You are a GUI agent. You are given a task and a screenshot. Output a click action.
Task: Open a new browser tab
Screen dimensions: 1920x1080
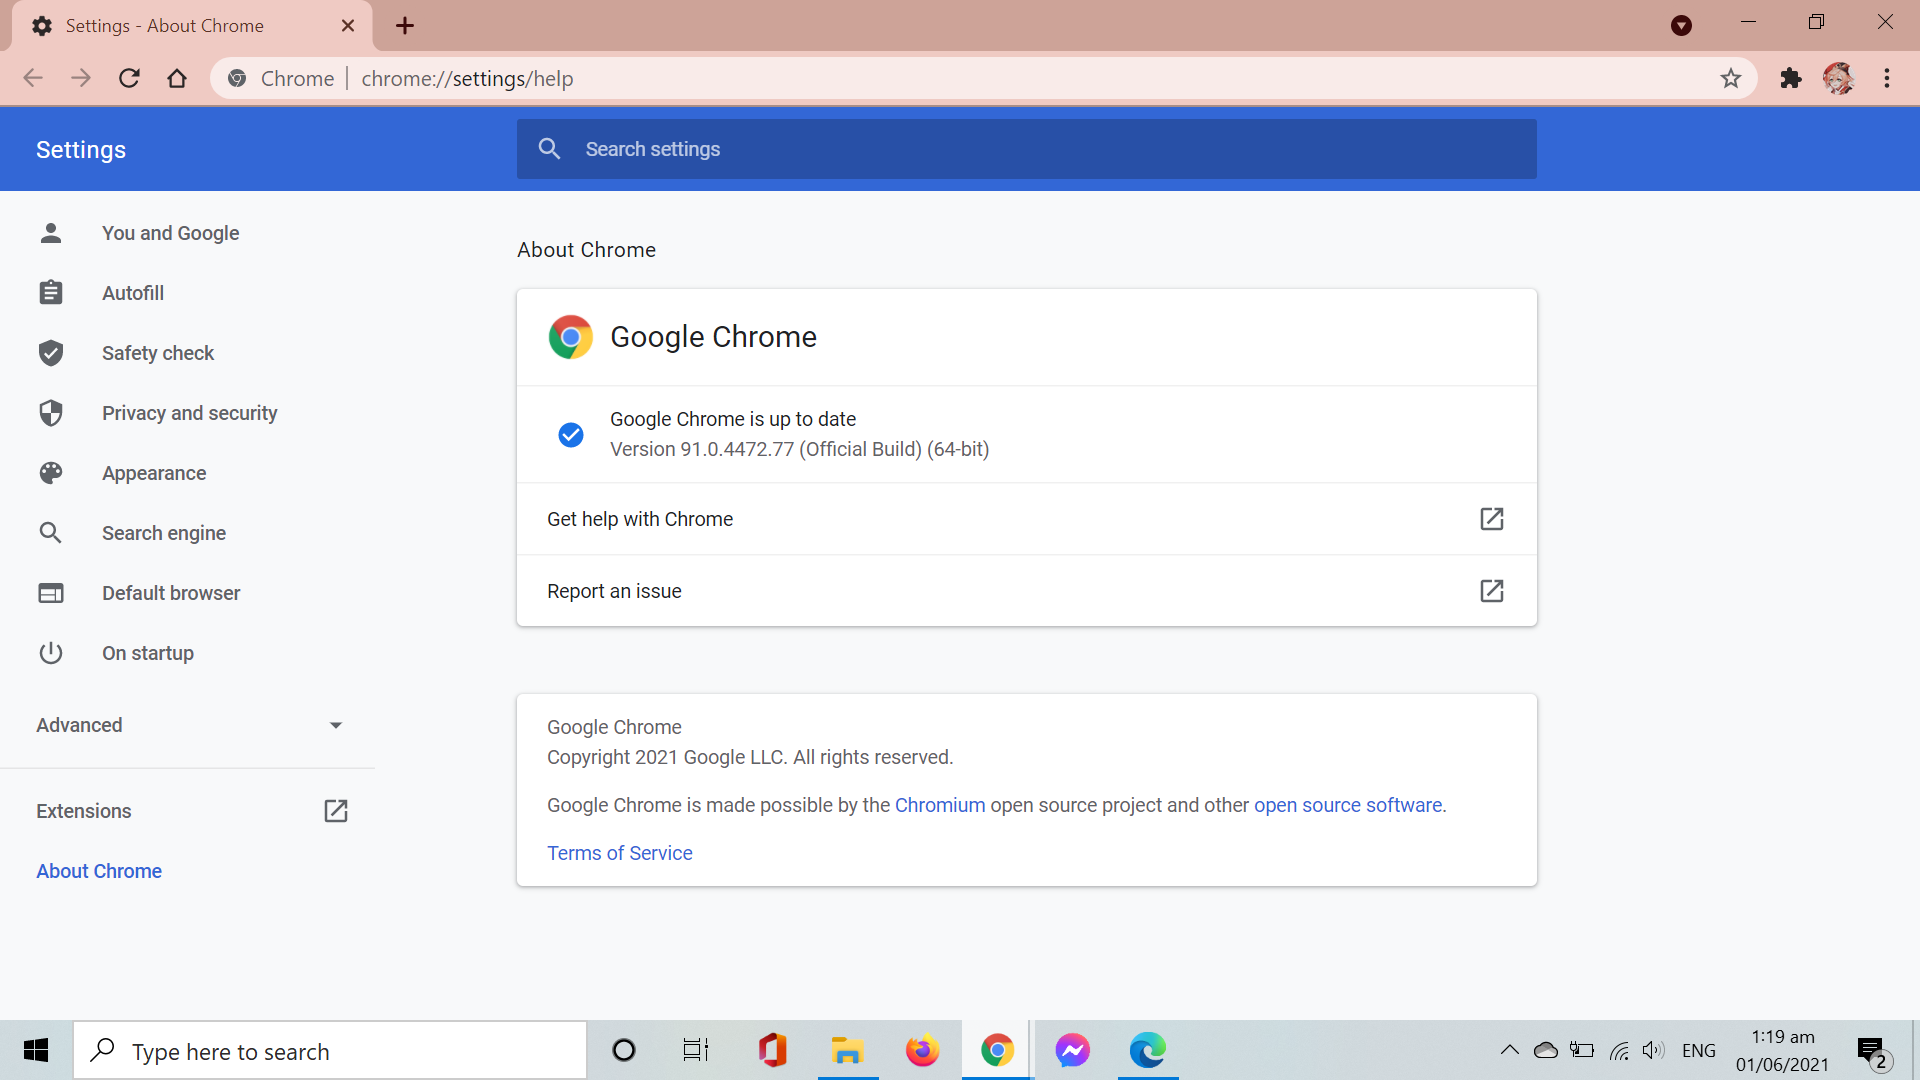405,26
